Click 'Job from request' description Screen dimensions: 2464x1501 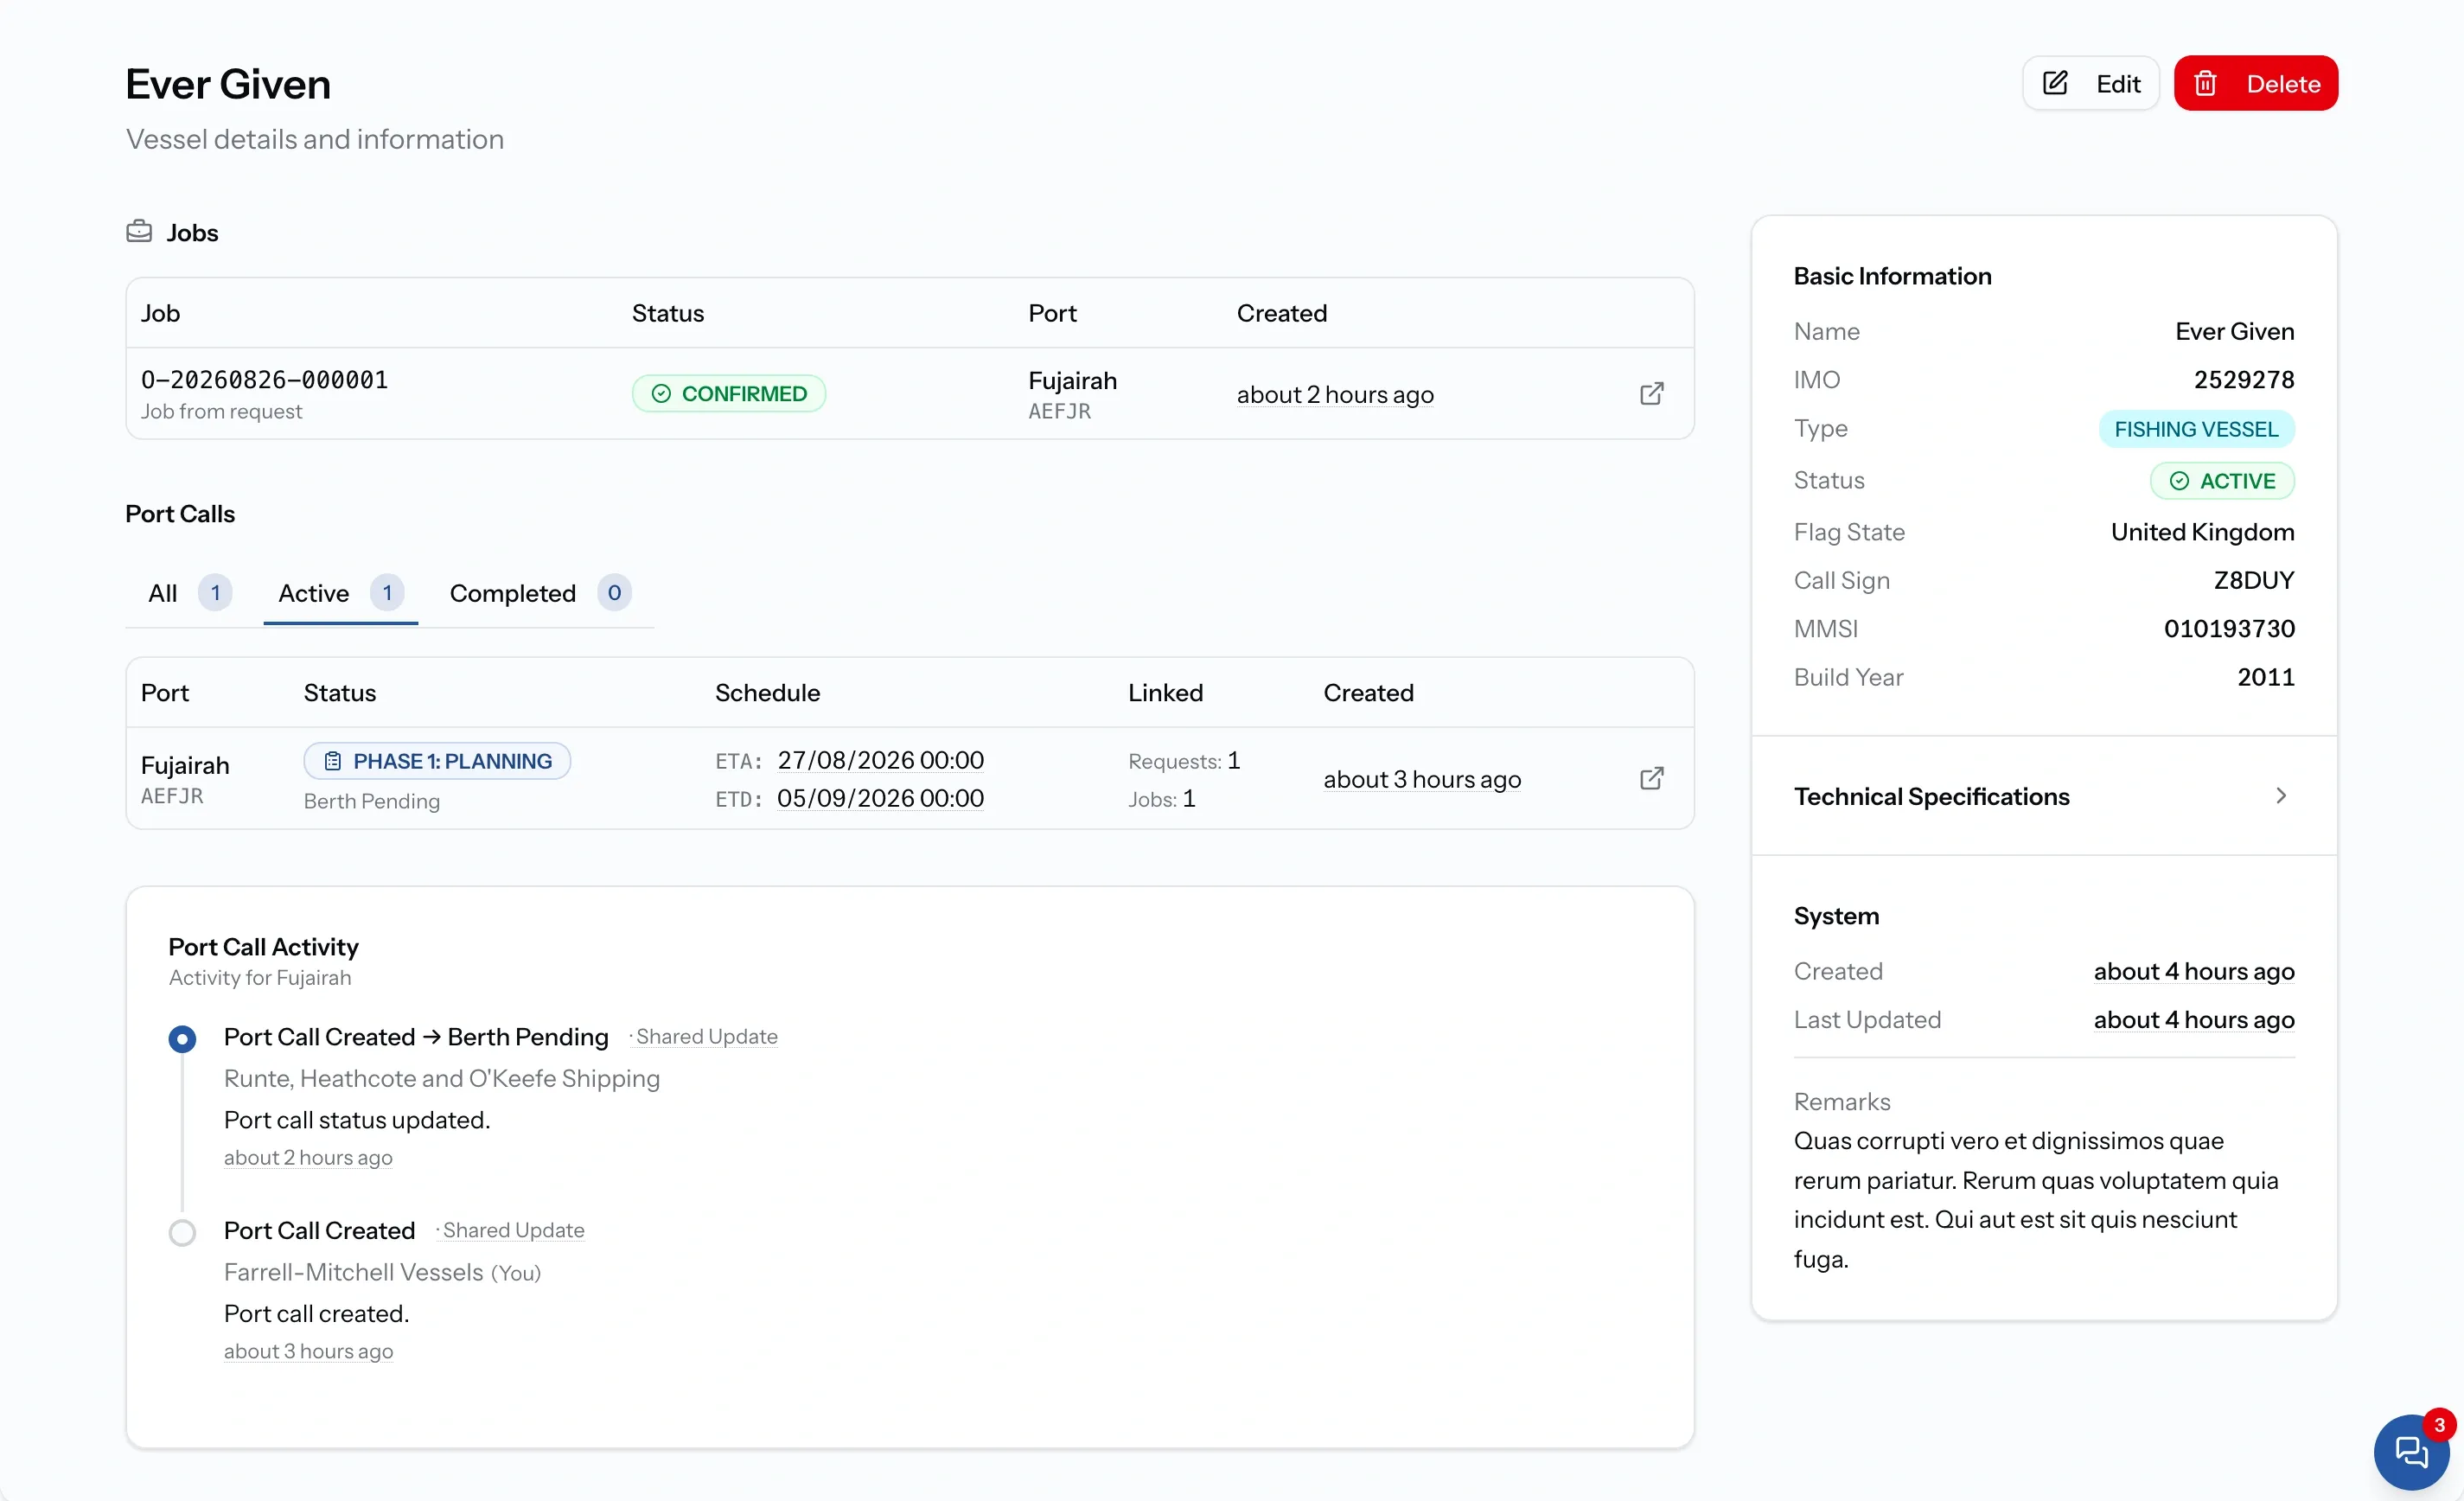tap(221, 411)
